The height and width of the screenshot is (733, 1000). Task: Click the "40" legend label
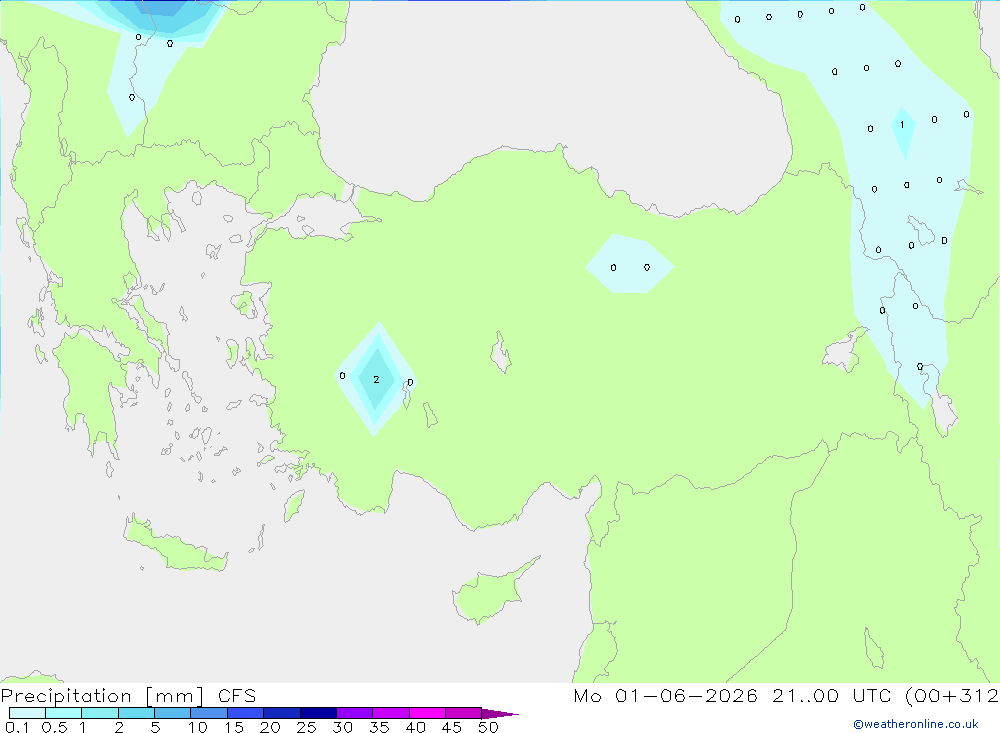click(x=415, y=727)
